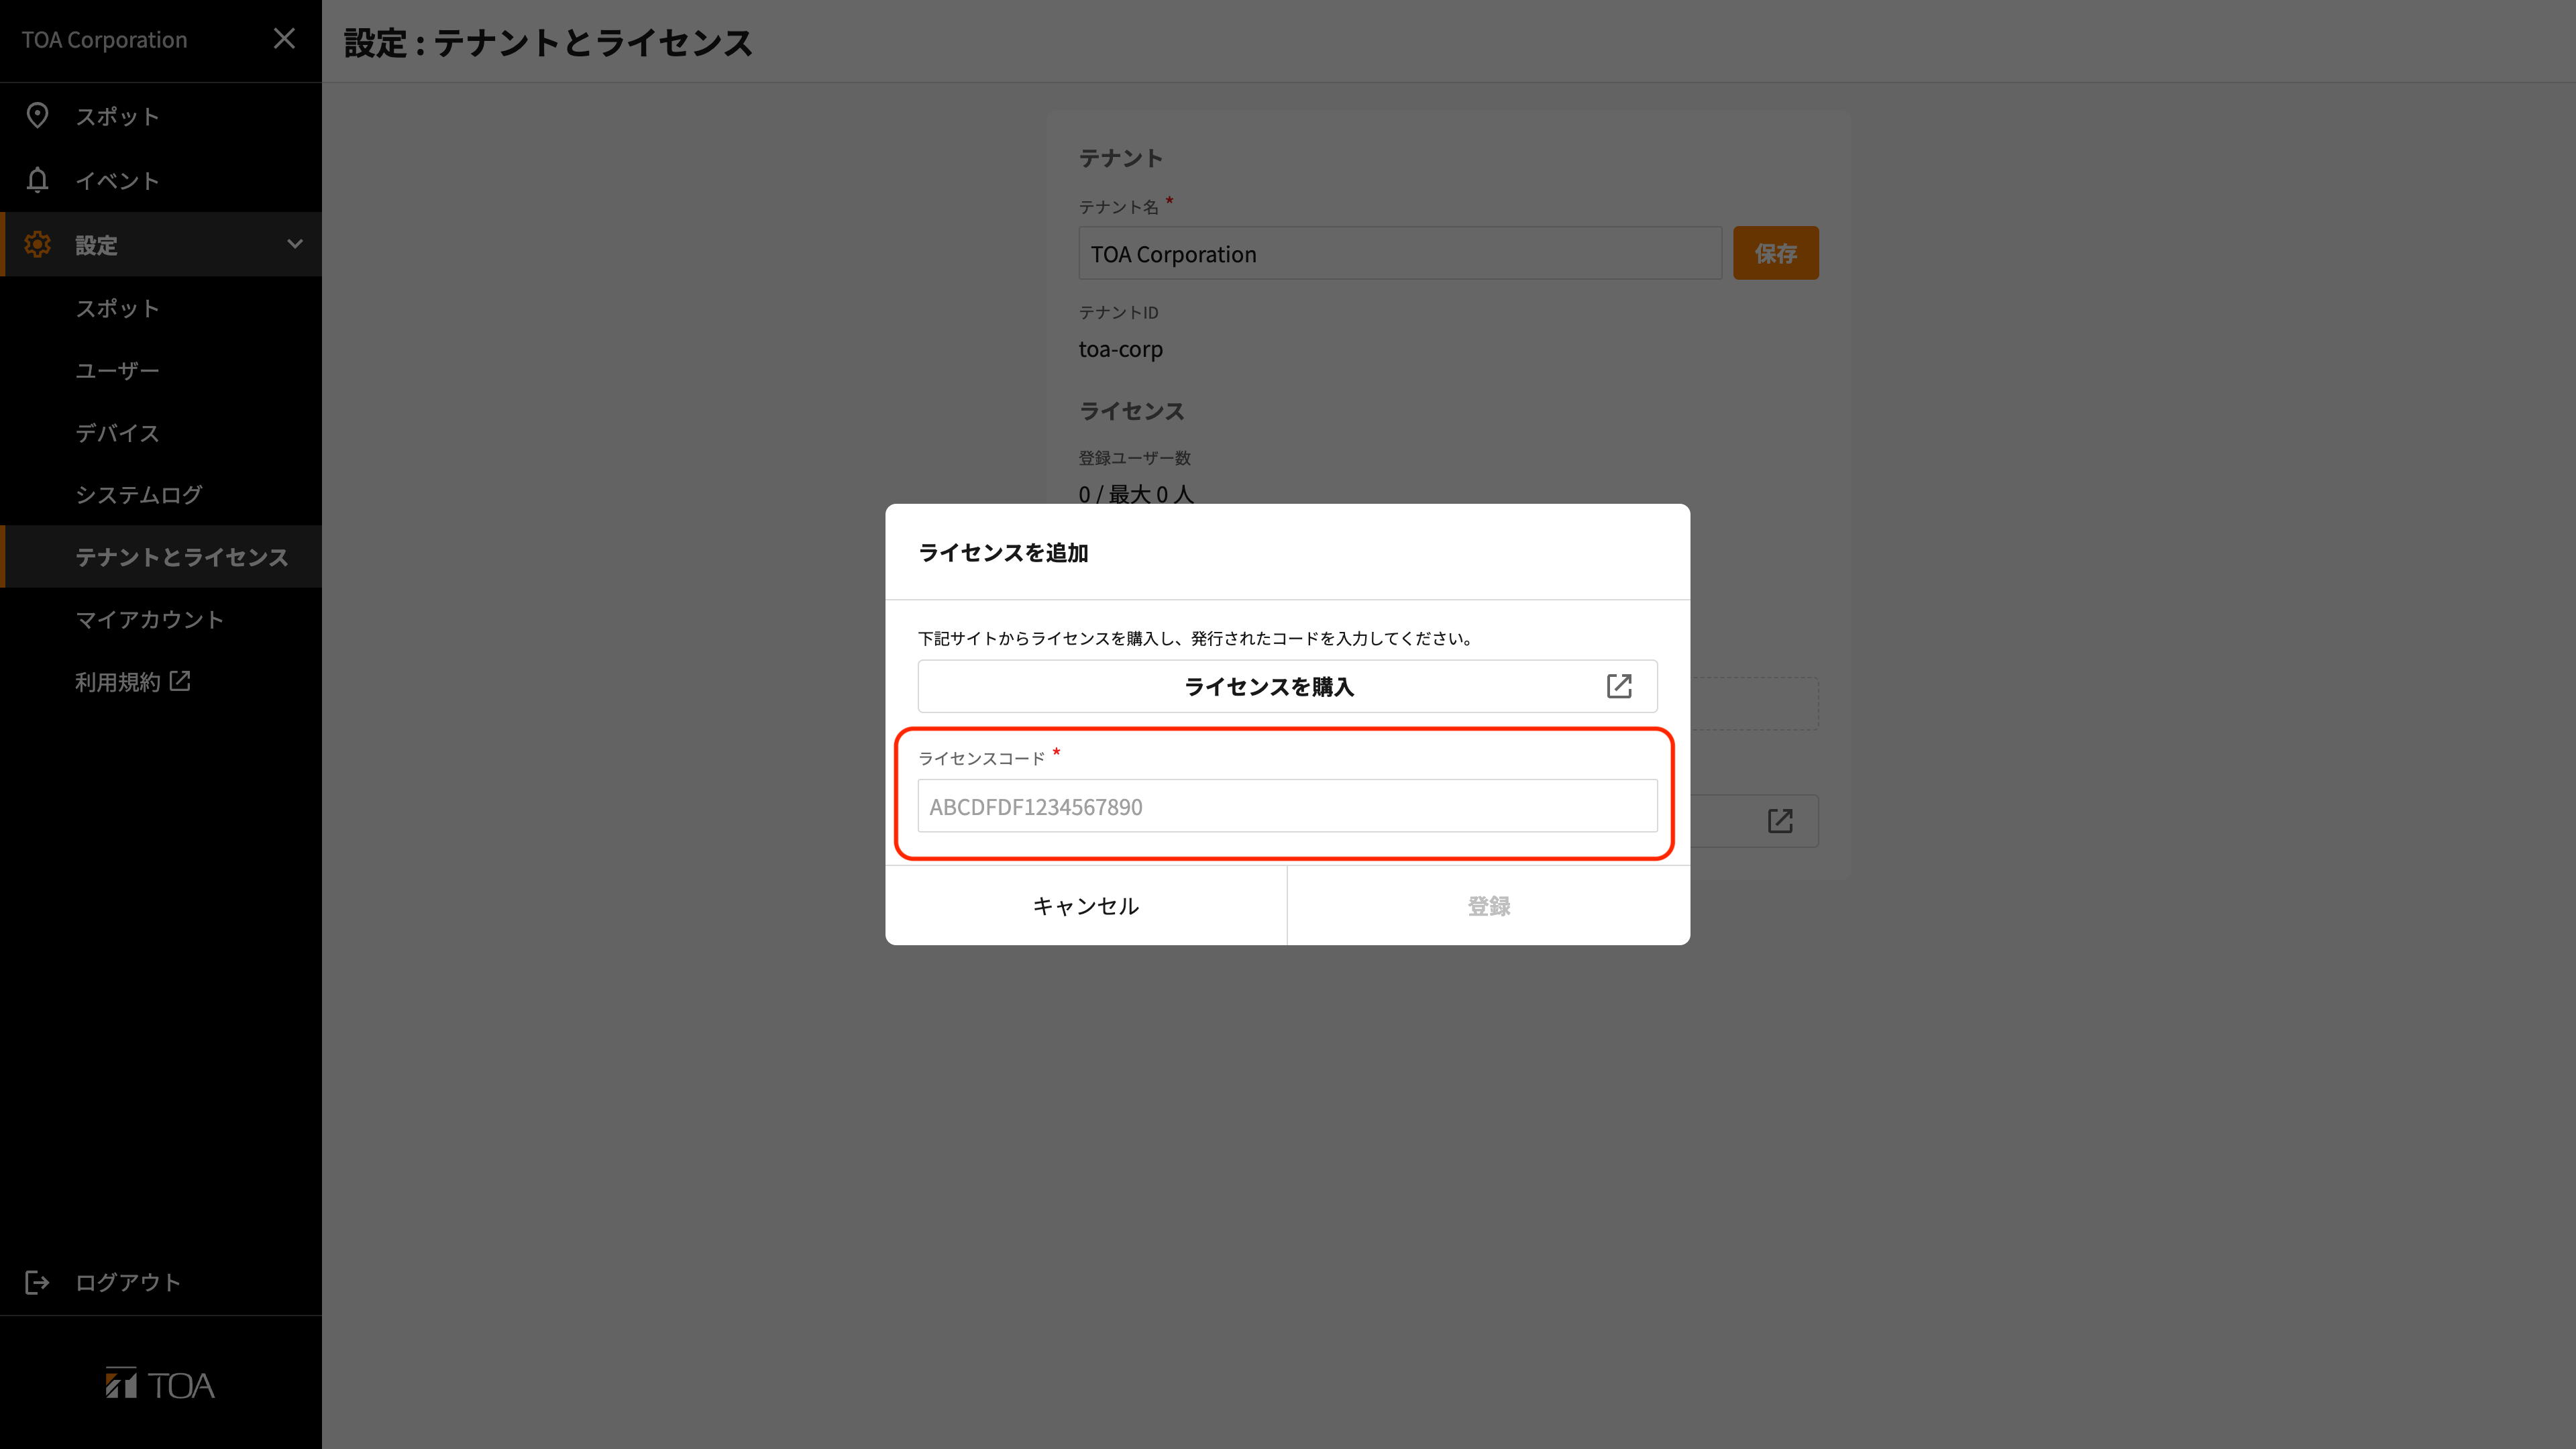Focus the ライセンスコード input field
Screen dimensions: 2576x1449
[1287, 806]
